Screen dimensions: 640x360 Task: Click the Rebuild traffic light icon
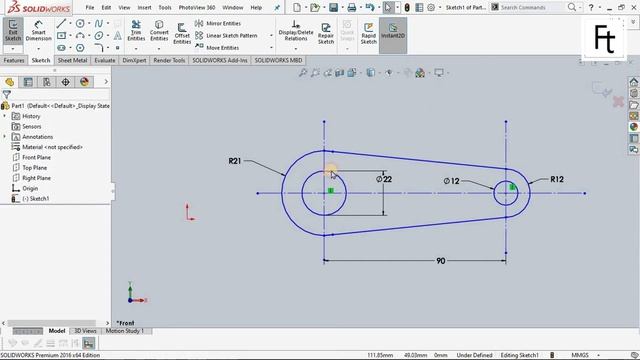(407, 7)
